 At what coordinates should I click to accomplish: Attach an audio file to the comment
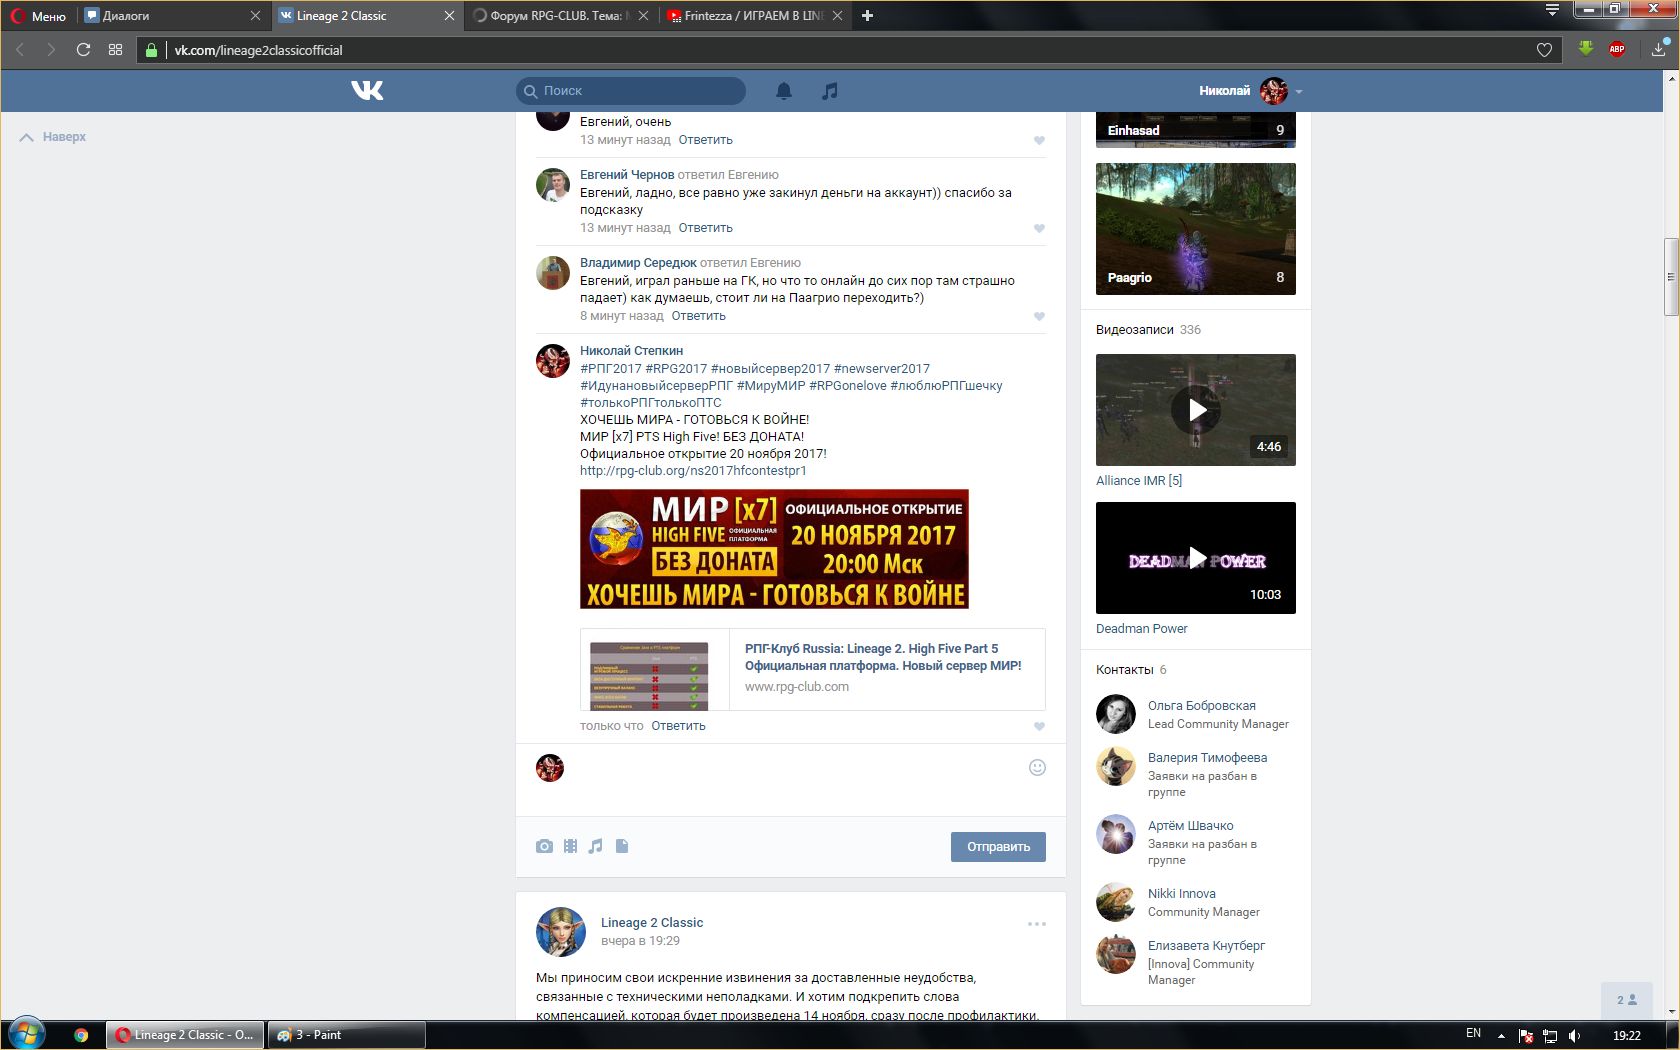[596, 846]
